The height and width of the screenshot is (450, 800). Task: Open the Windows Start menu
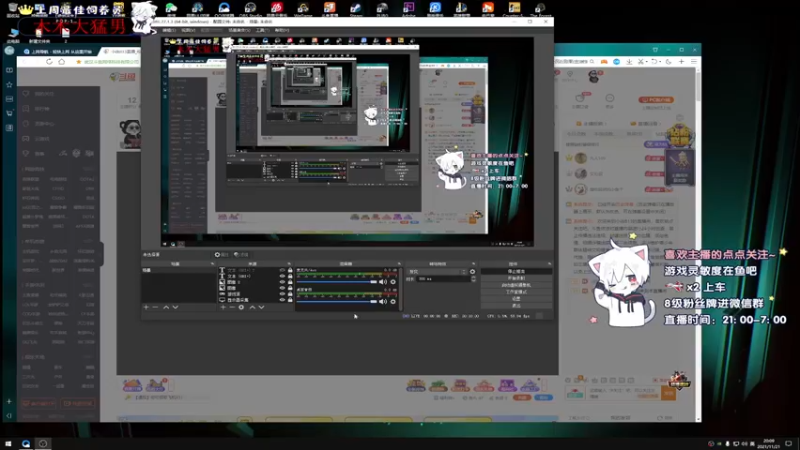(x=8, y=444)
